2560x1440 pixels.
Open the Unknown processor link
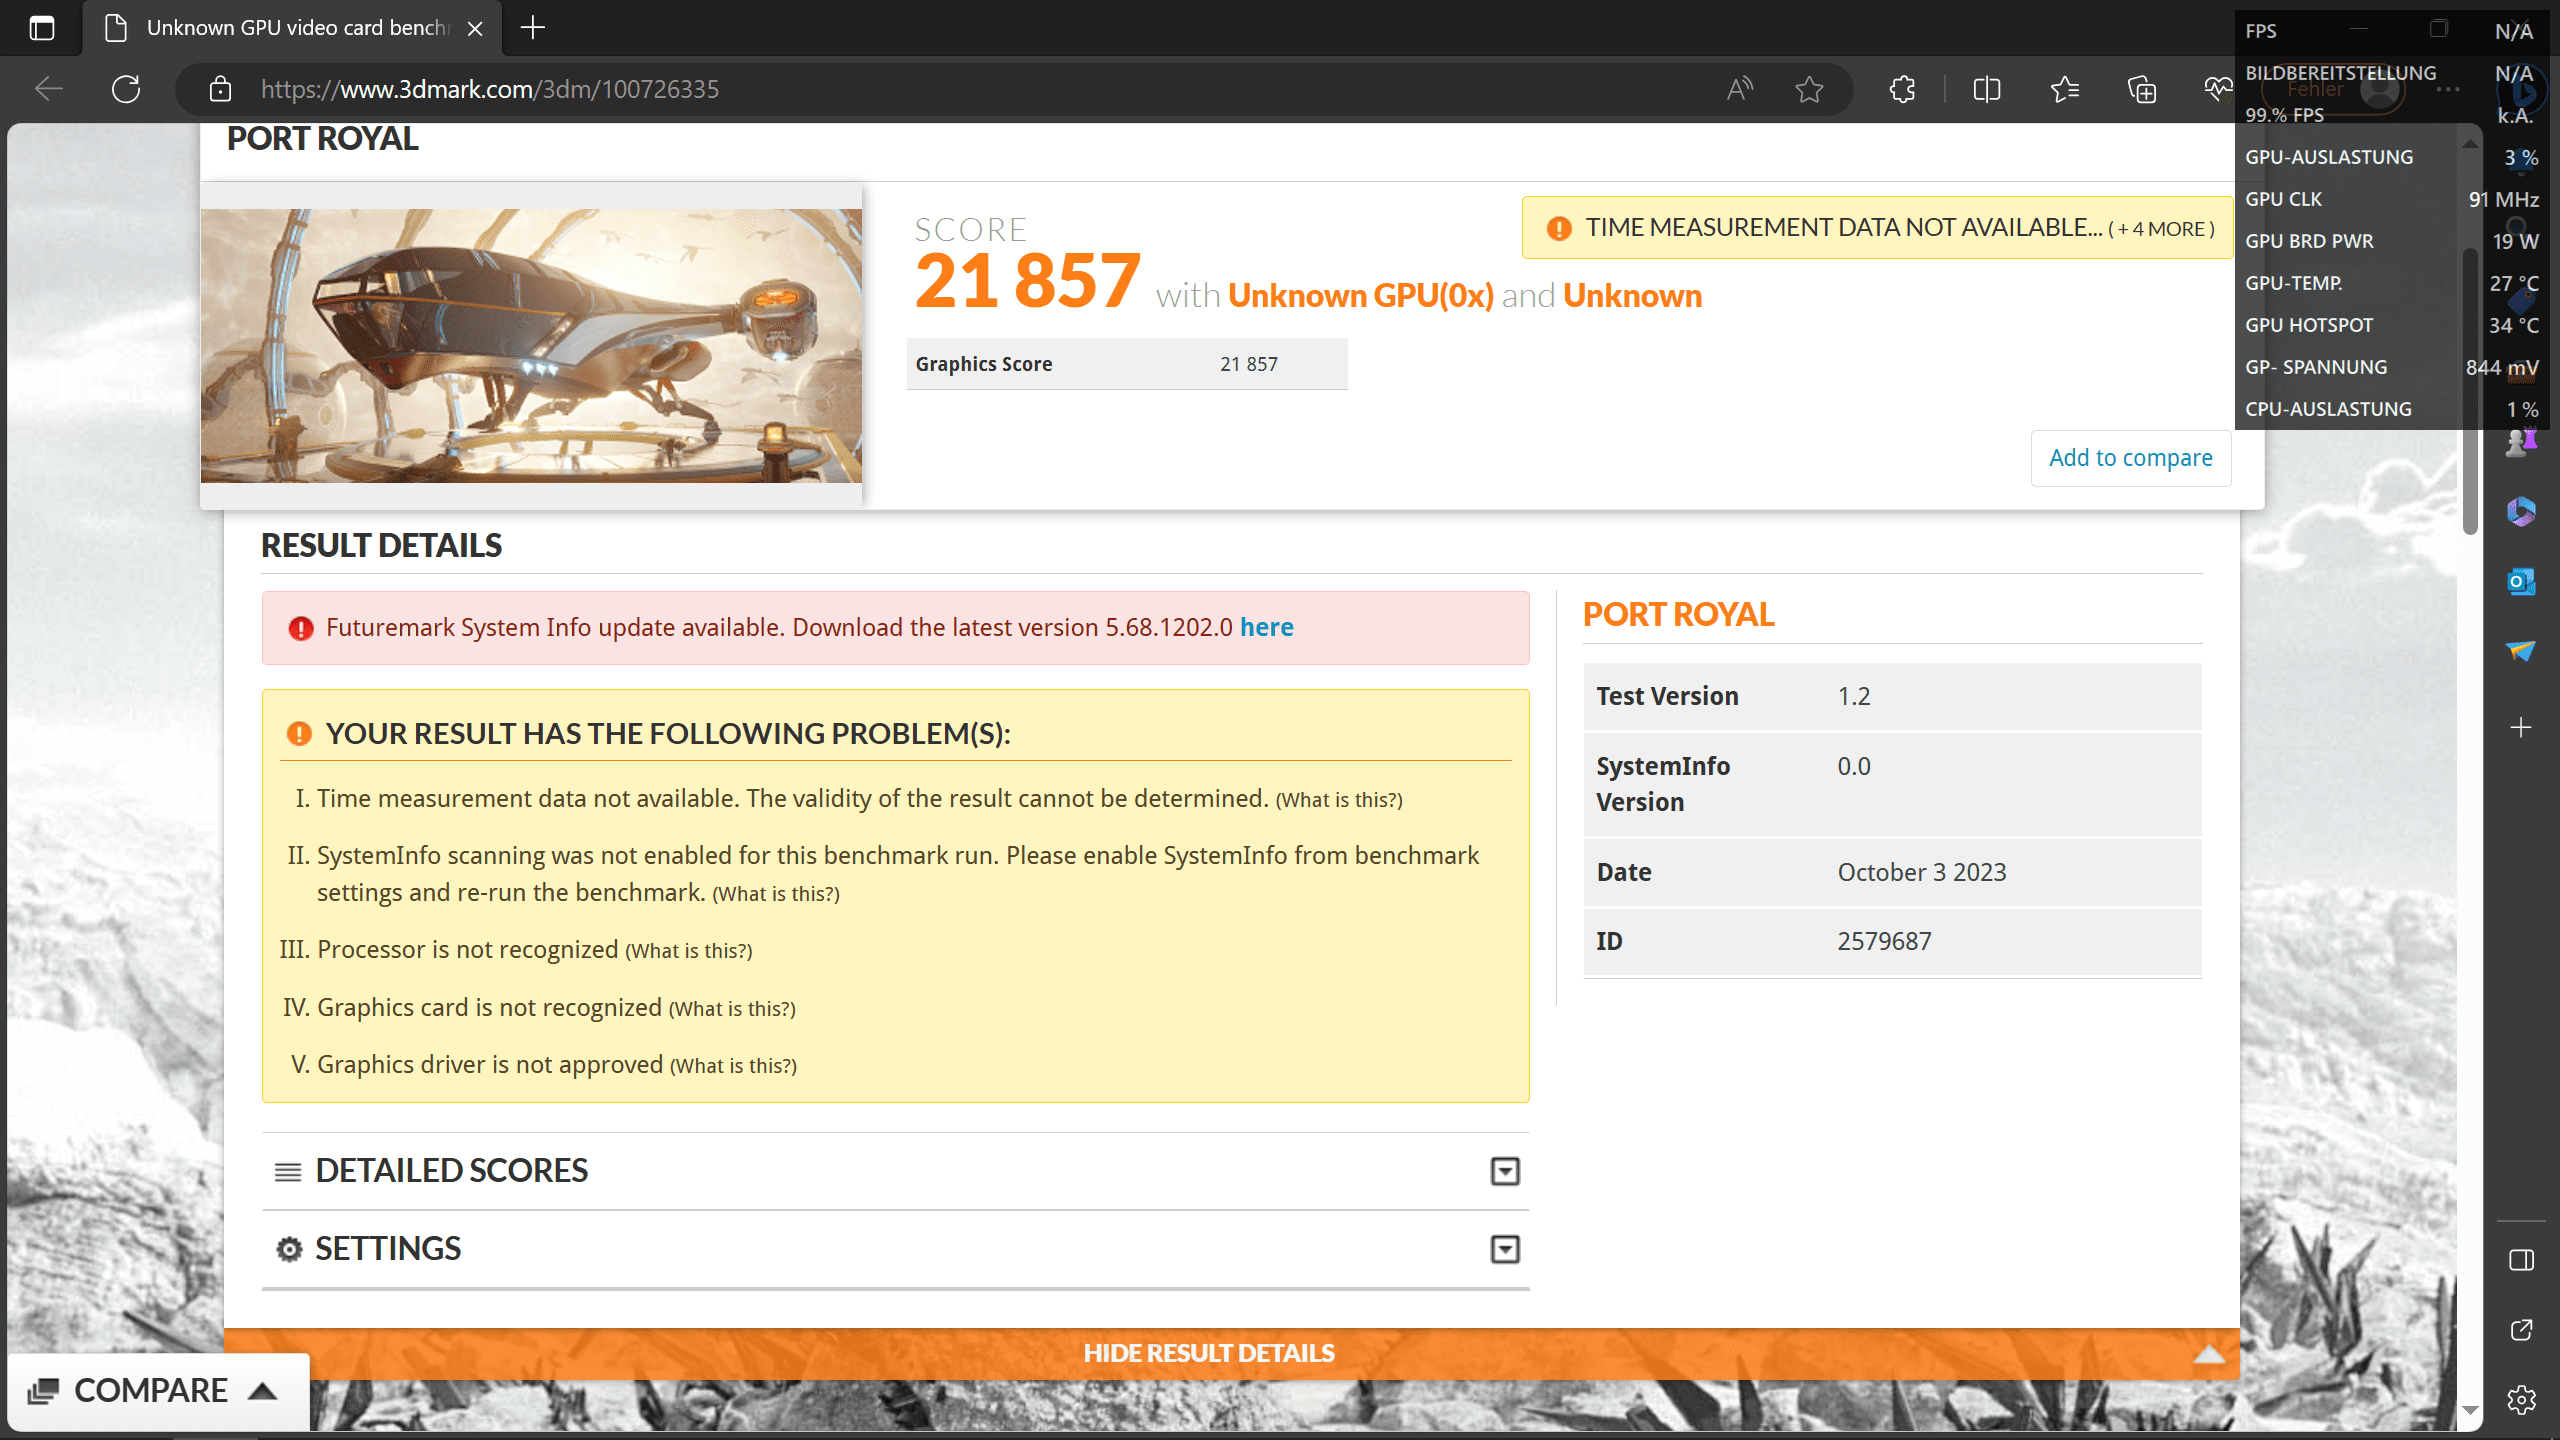click(x=1632, y=296)
